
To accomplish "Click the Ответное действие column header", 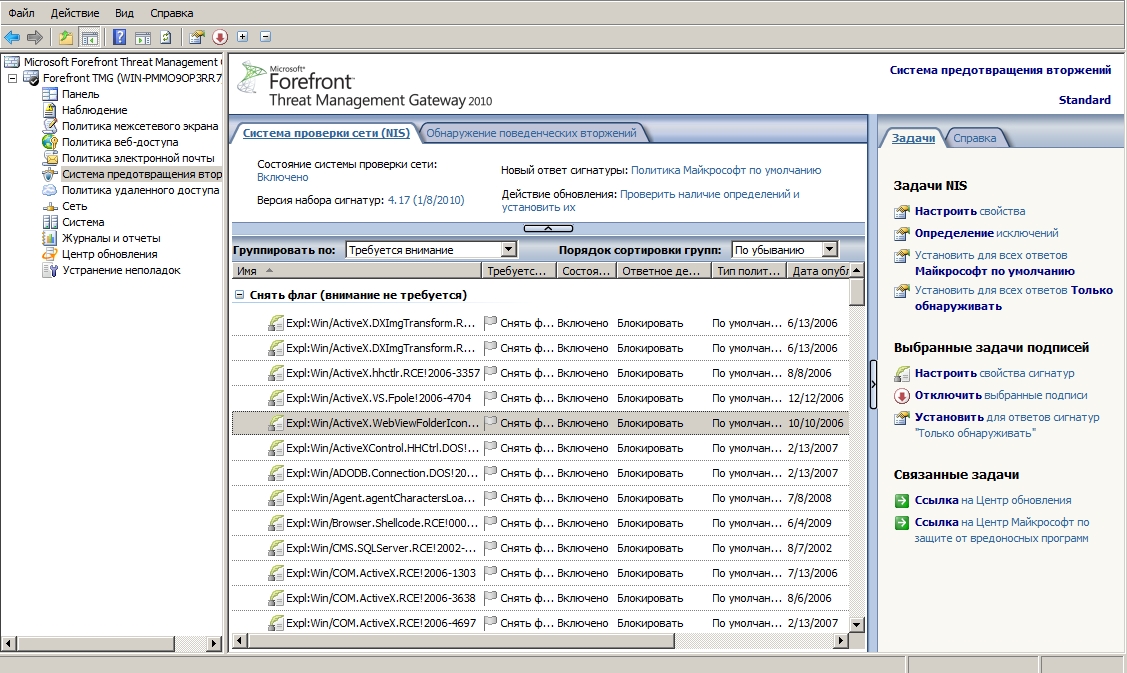I will (663, 271).
